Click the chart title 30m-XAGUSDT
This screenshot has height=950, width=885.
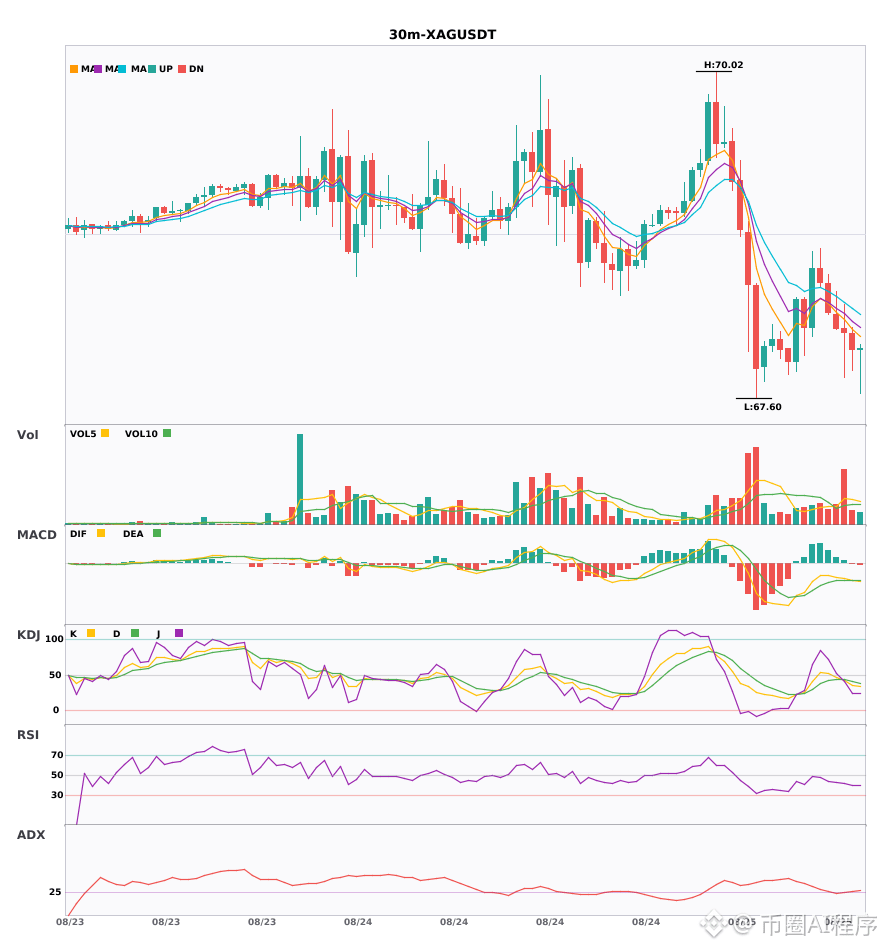[442, 35]
